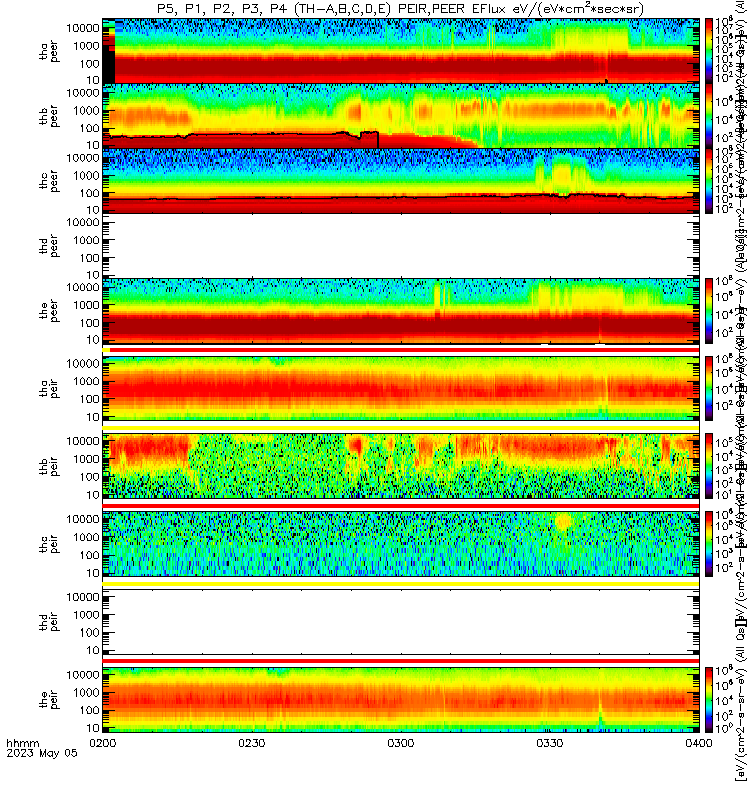750x800 pixels.
Task: Select the 'thb peir' panel label
Action: click(x=49, y=466)
